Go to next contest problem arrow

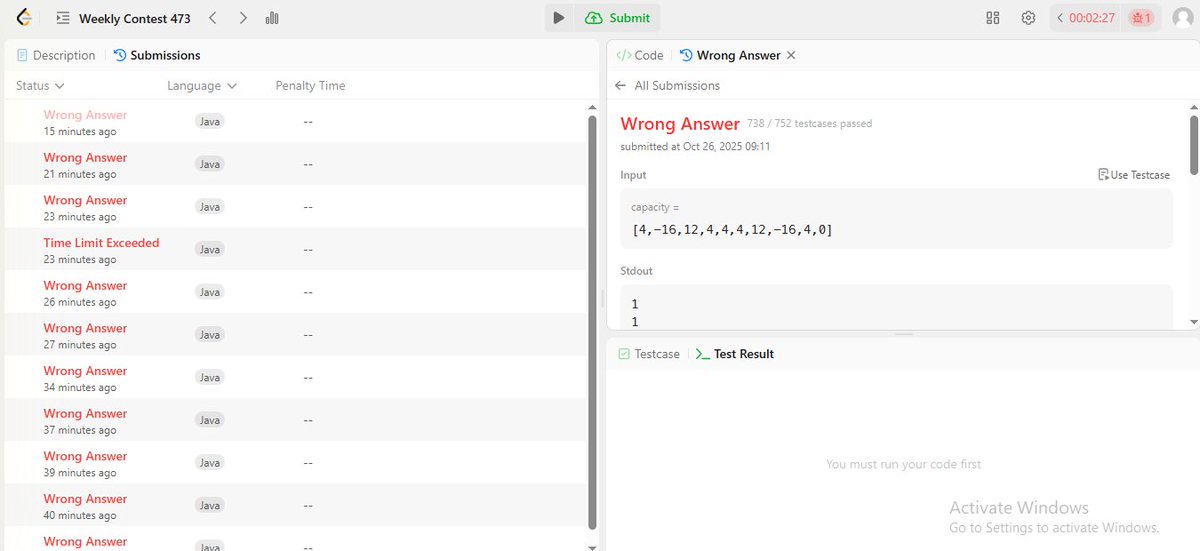pos(243,18)
